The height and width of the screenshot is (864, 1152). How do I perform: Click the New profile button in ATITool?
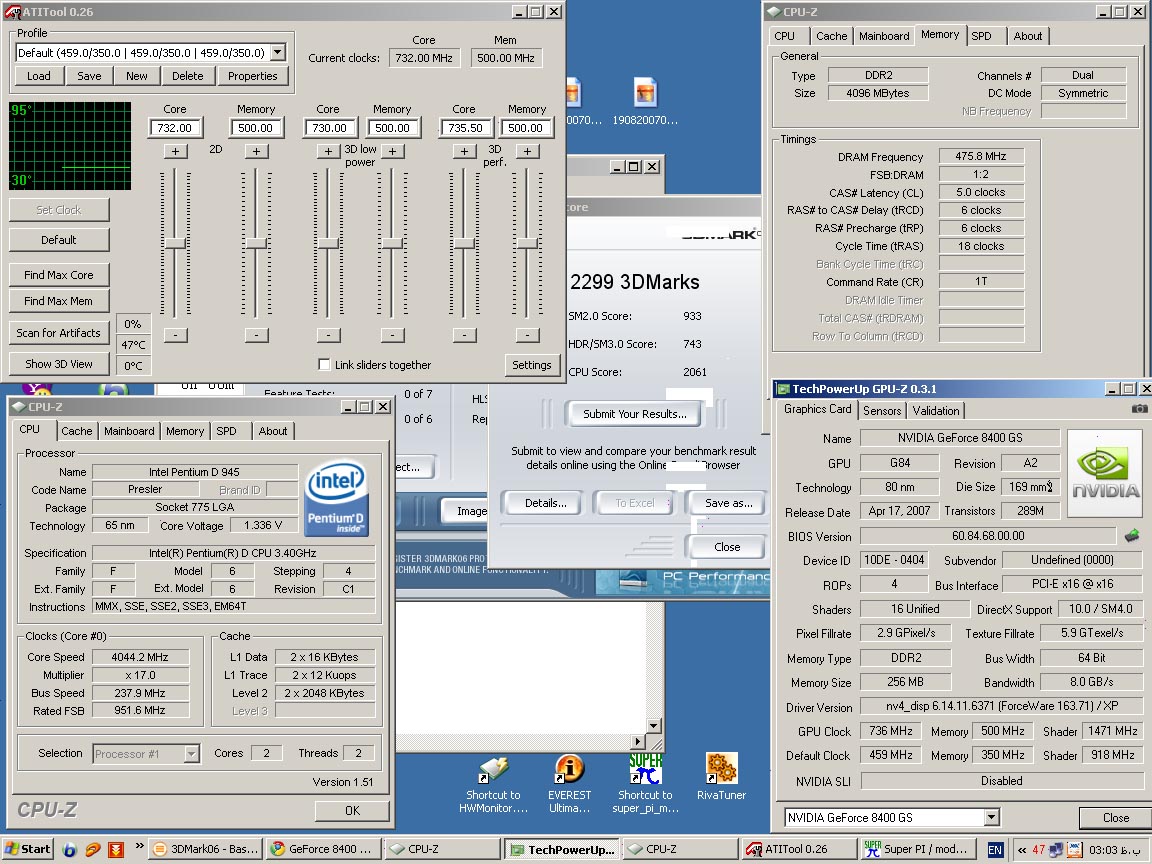click(x=137, y=76)
